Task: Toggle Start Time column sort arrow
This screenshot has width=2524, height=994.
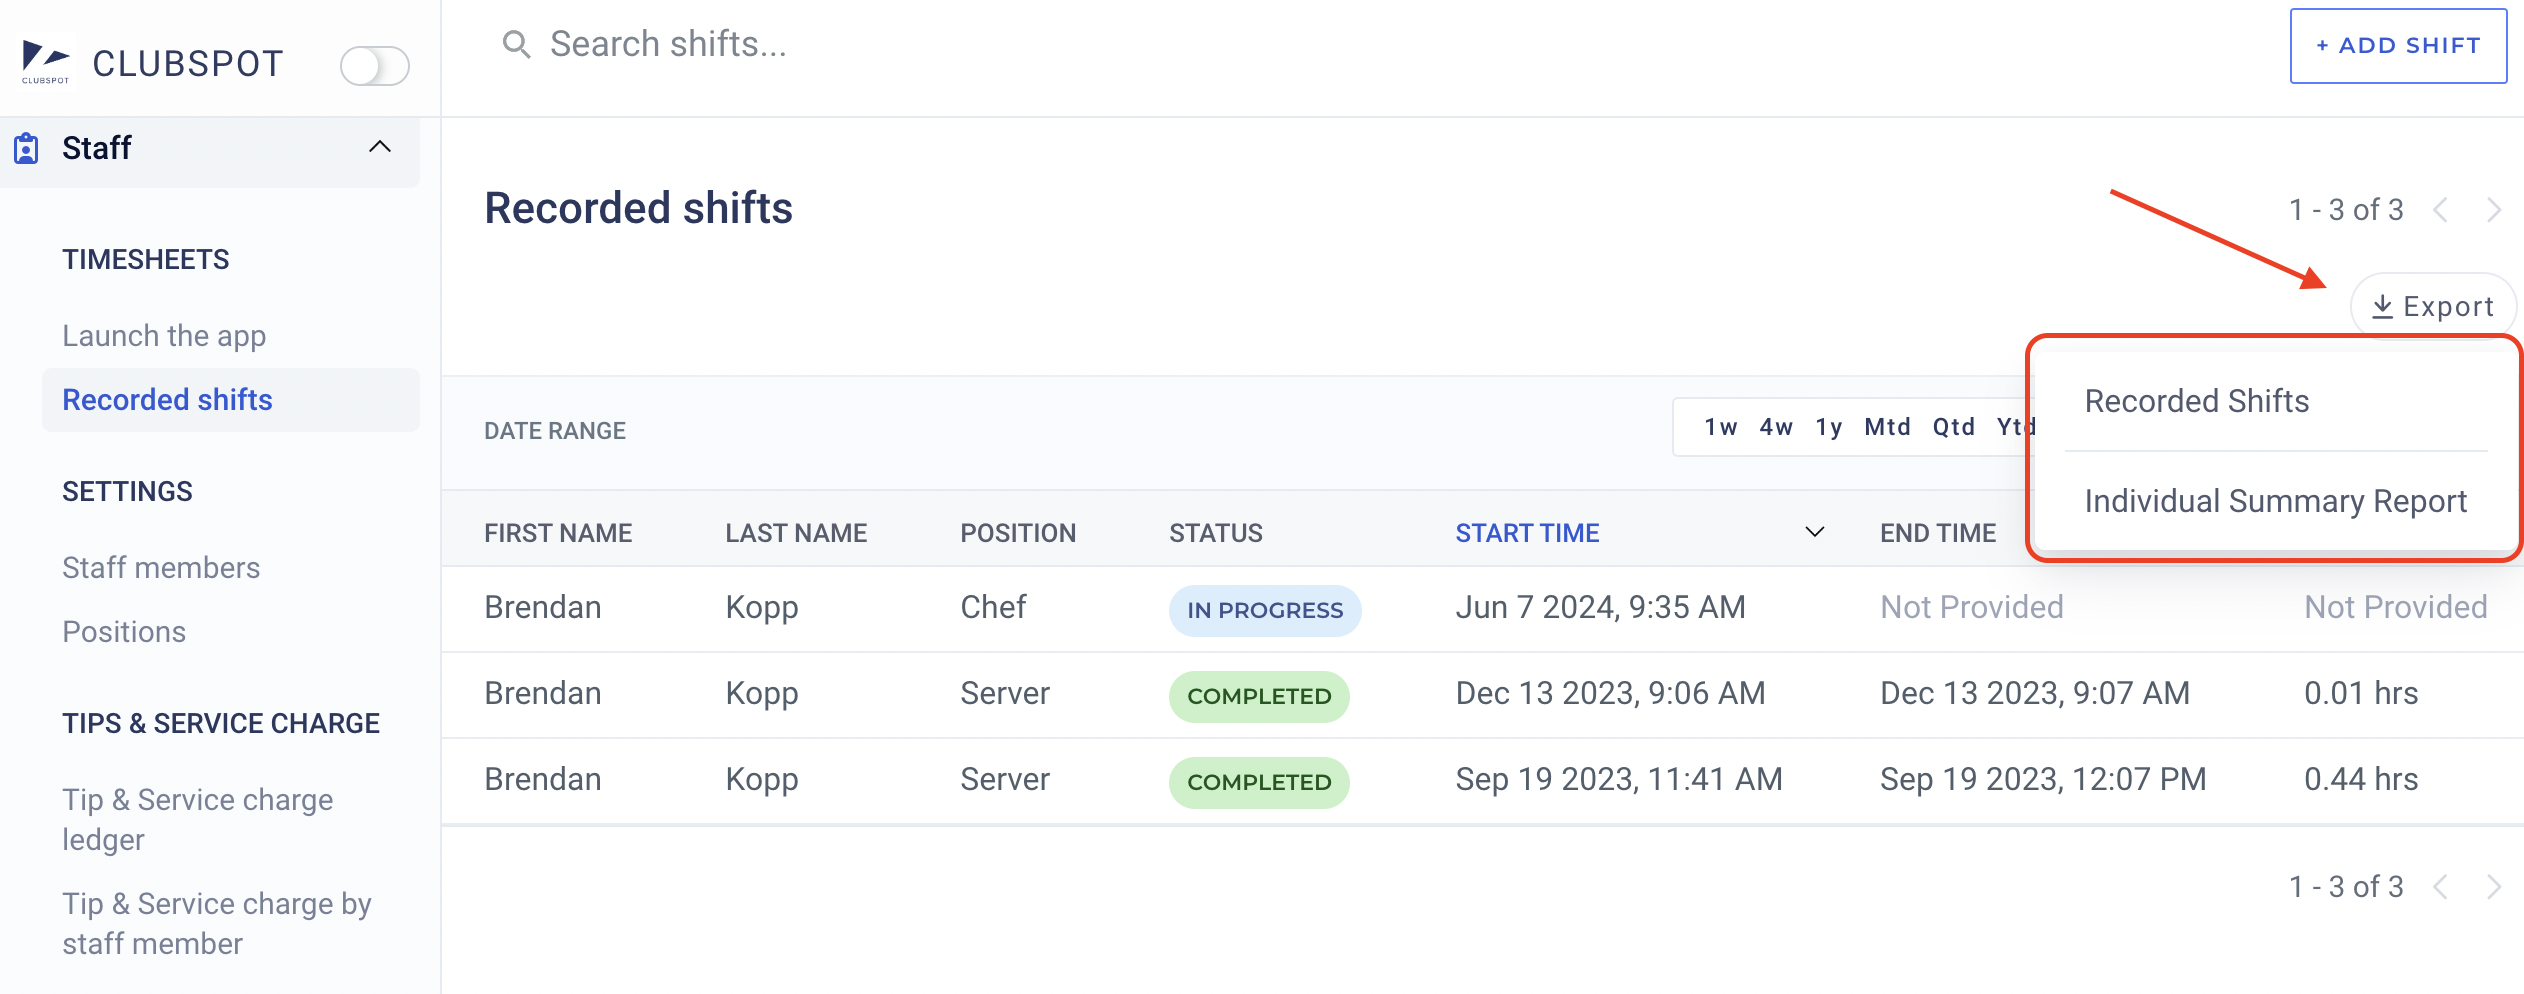Action: tap(1814, 532)
